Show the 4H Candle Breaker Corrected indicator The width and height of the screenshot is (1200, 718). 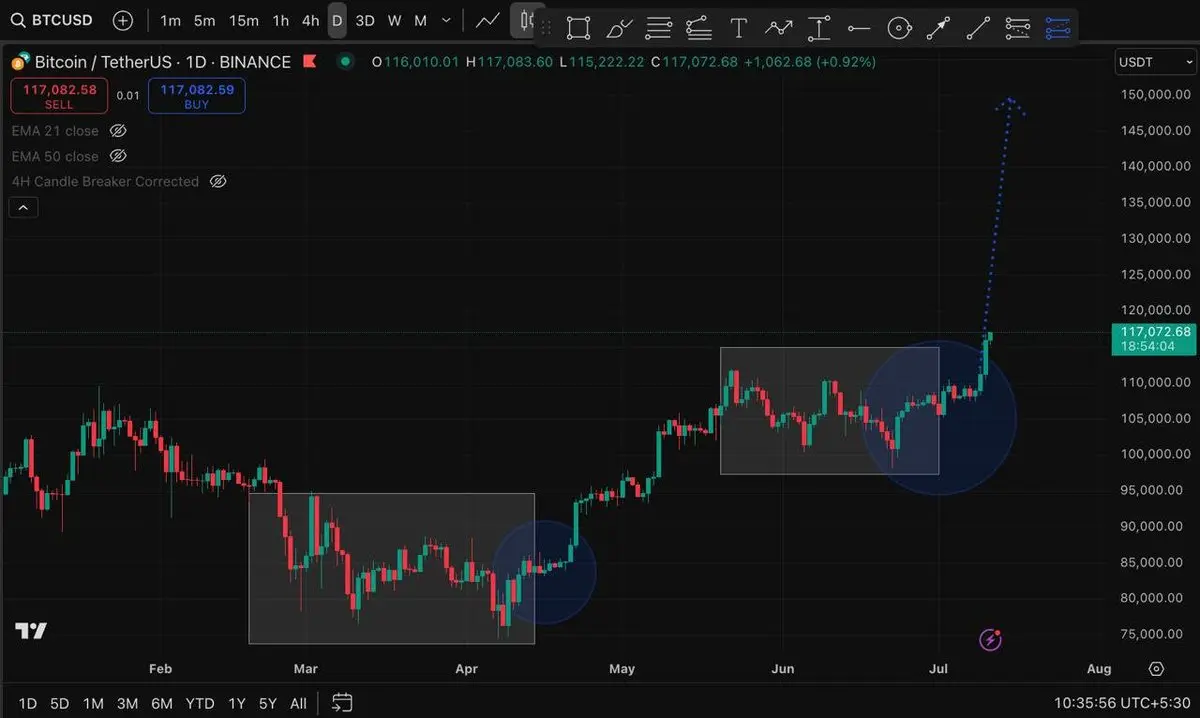click(218, 182)
